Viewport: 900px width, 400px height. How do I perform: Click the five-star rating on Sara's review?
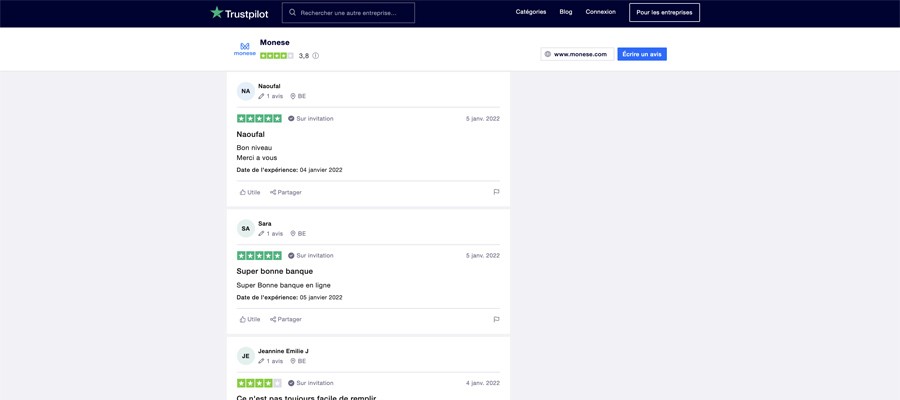click(259, 255)
